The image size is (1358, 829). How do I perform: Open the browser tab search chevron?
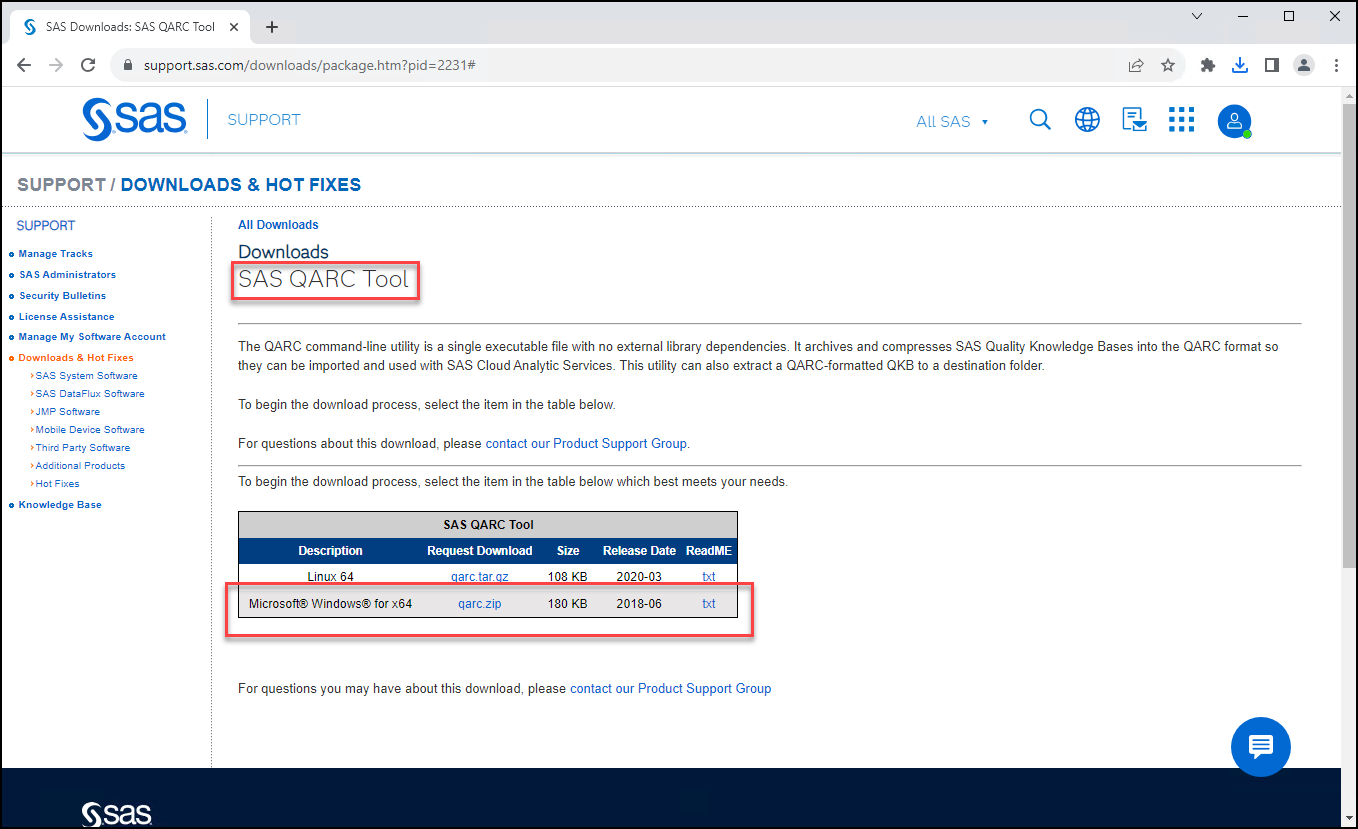pos(1196,17)
